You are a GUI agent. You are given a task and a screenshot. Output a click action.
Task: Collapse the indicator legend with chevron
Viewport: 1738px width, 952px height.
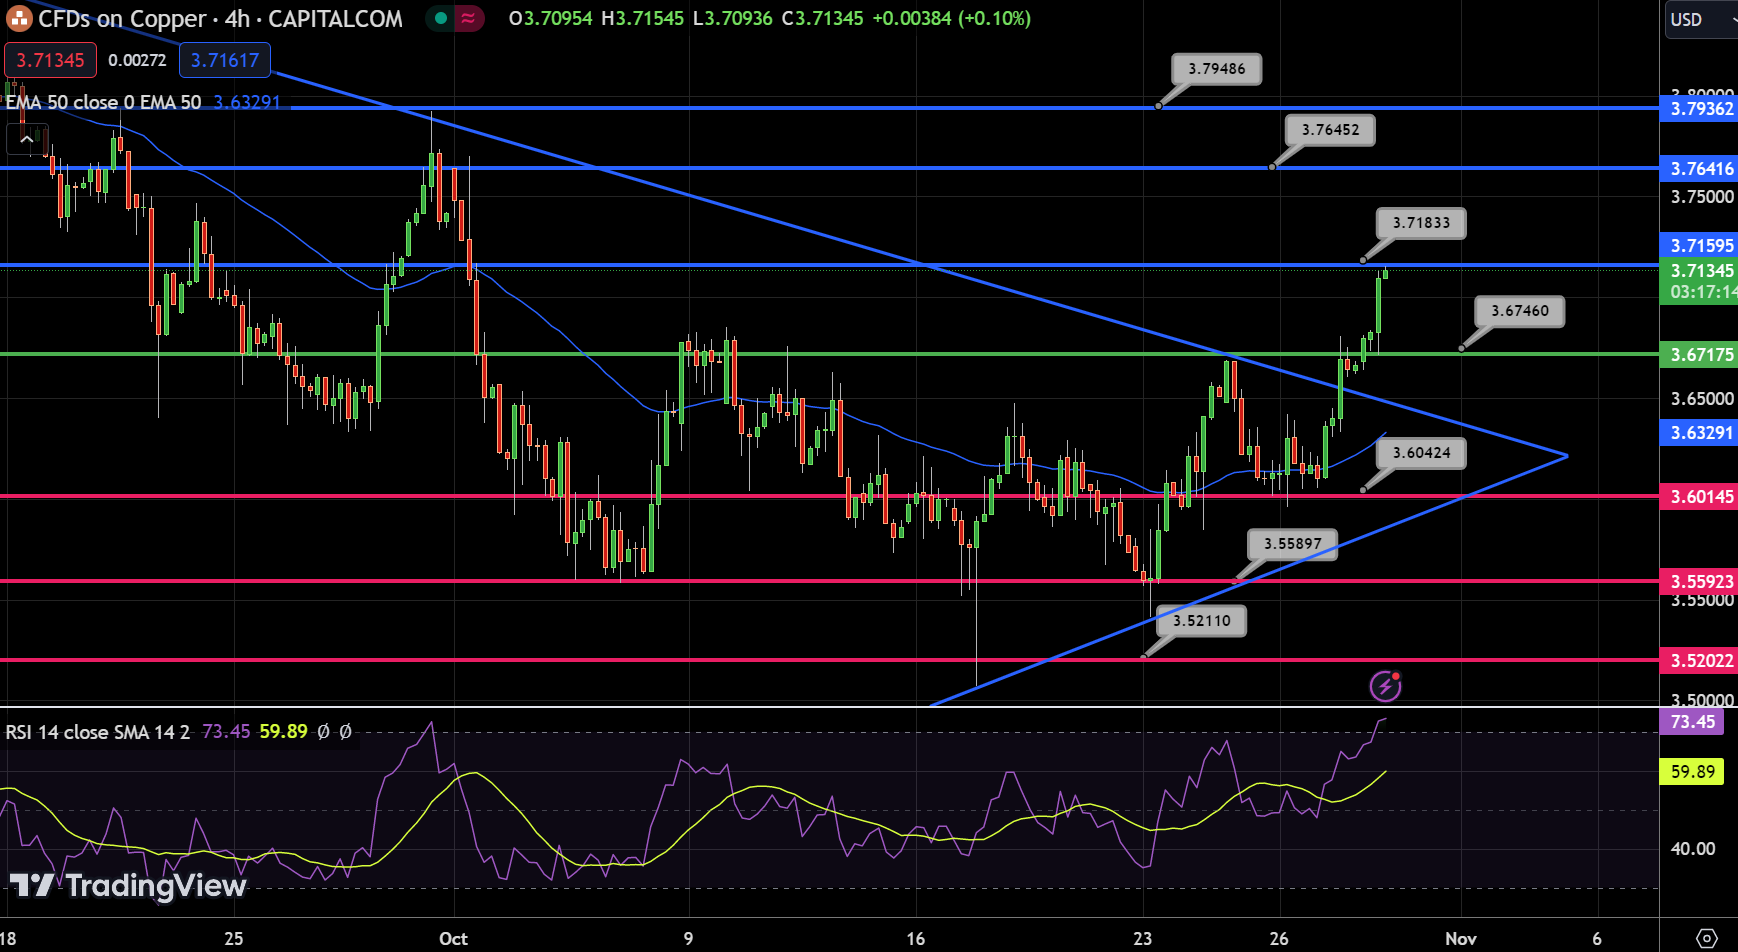pos(27,140)
